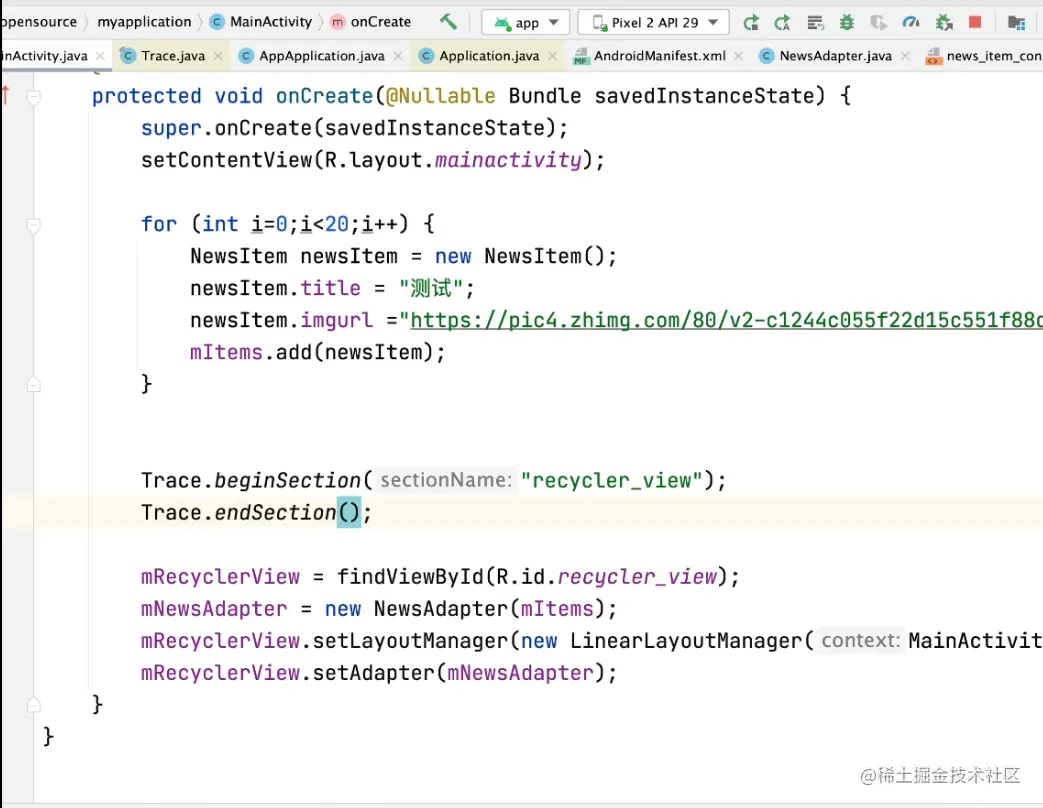The height and width of the screenshot is (808, 1043).
Task: Switch to the Trace.java tab
Action: coord(172,56)
